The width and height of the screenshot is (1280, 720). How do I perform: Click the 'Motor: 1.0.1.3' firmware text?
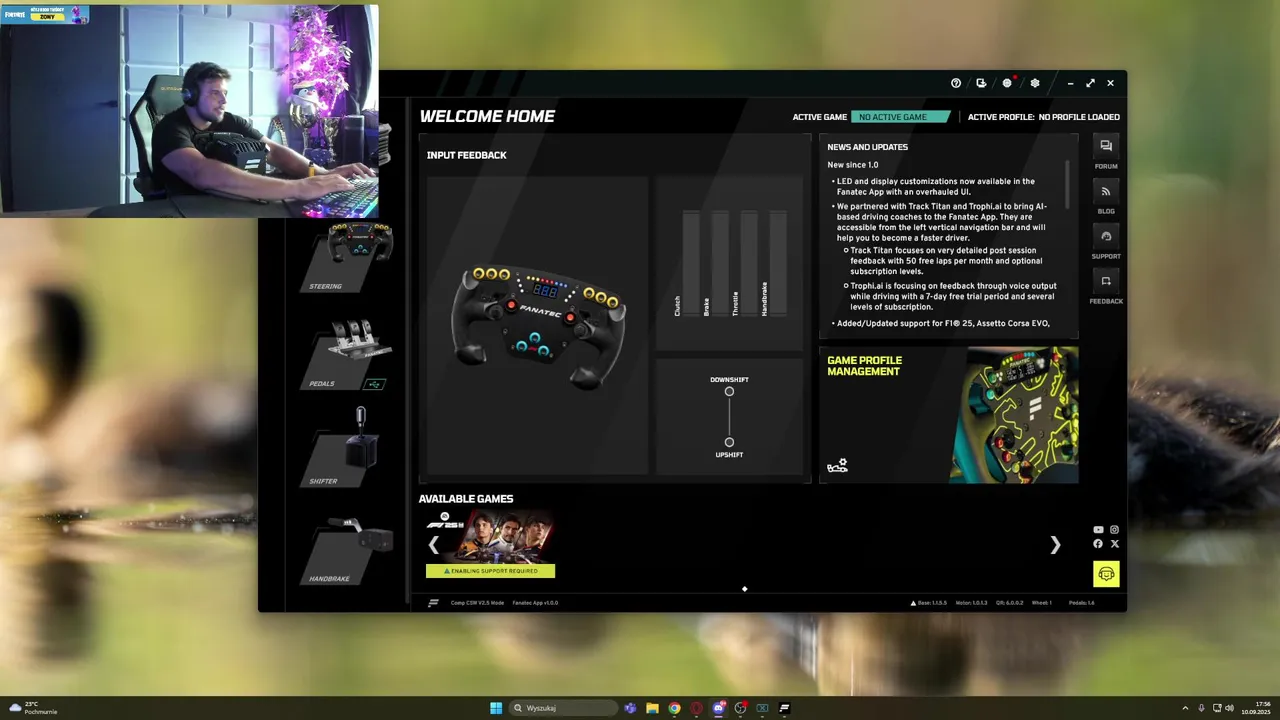(x=971, y=603)
